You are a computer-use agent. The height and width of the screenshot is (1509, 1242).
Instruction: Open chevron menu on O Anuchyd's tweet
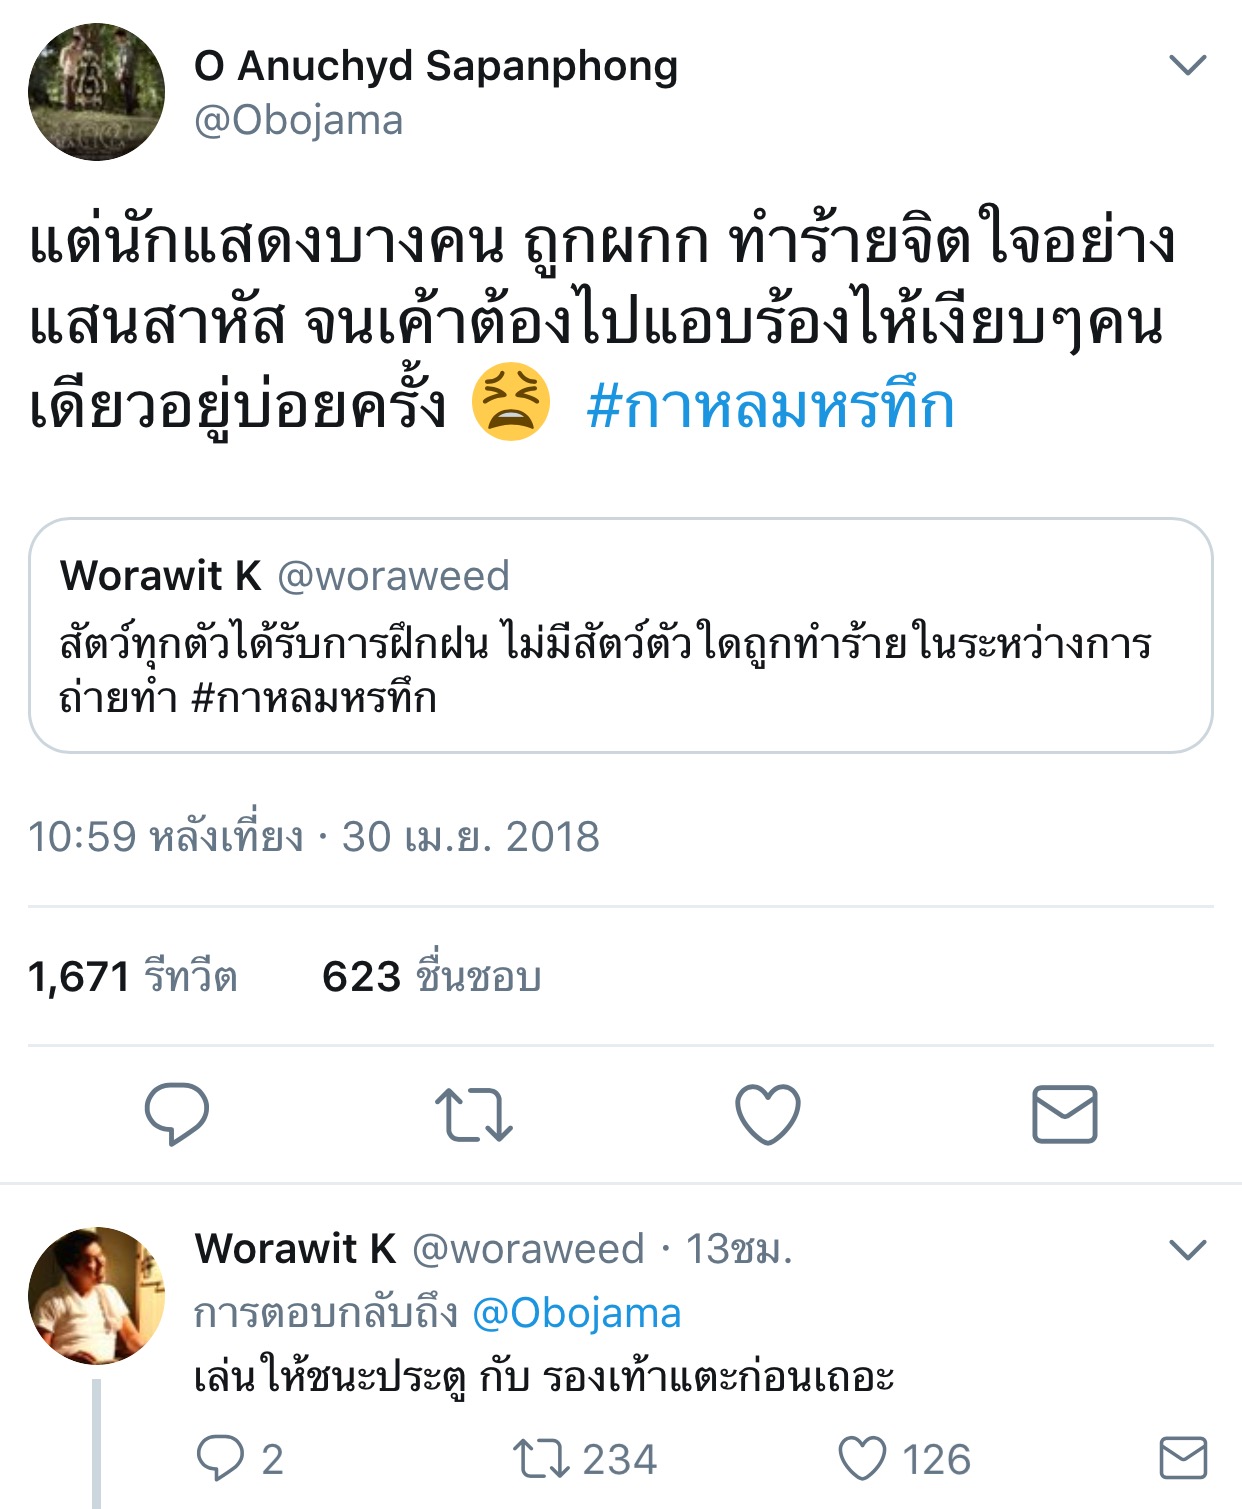coord(1188,66)
